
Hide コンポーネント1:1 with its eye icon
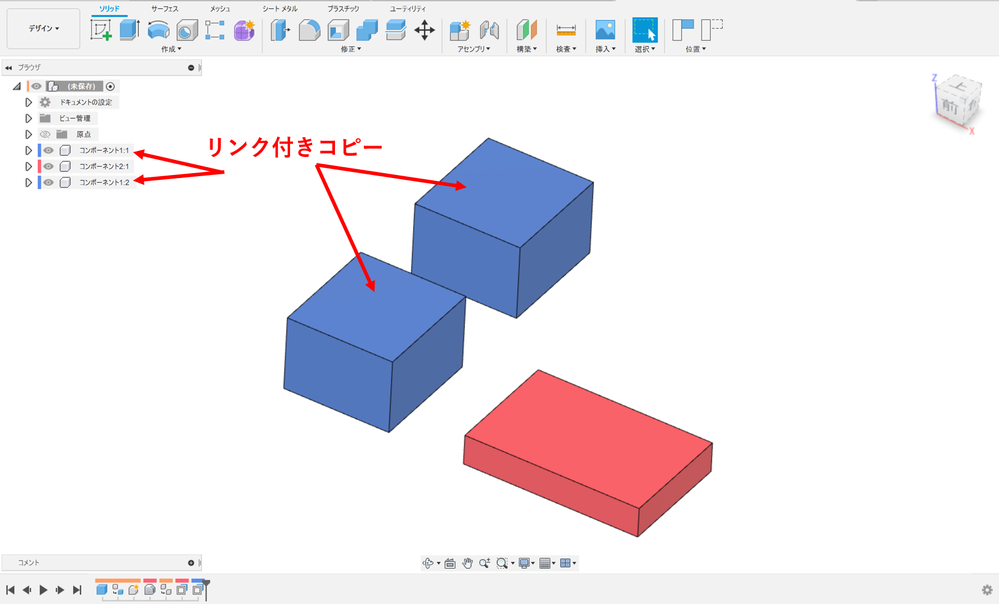(48, 150)
